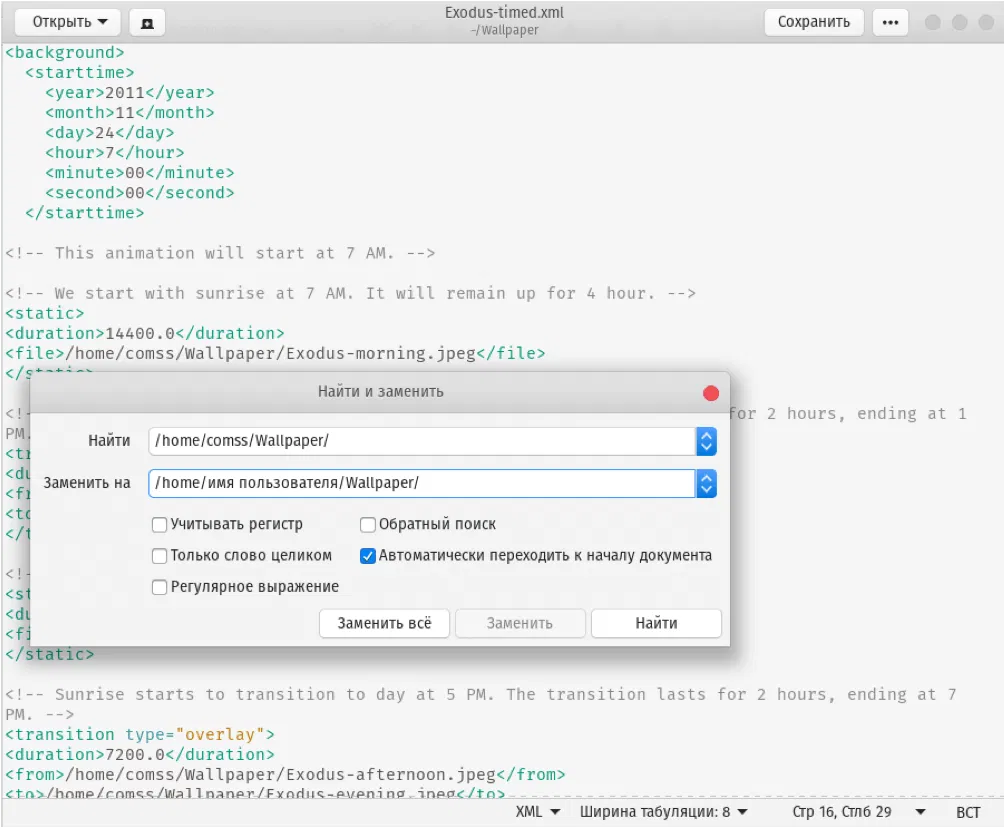Image resolution: width=1004 pixels, height=827 pixels.
Task: Expand the Заменить на history dropdown
Action: (x=706, y=483)
